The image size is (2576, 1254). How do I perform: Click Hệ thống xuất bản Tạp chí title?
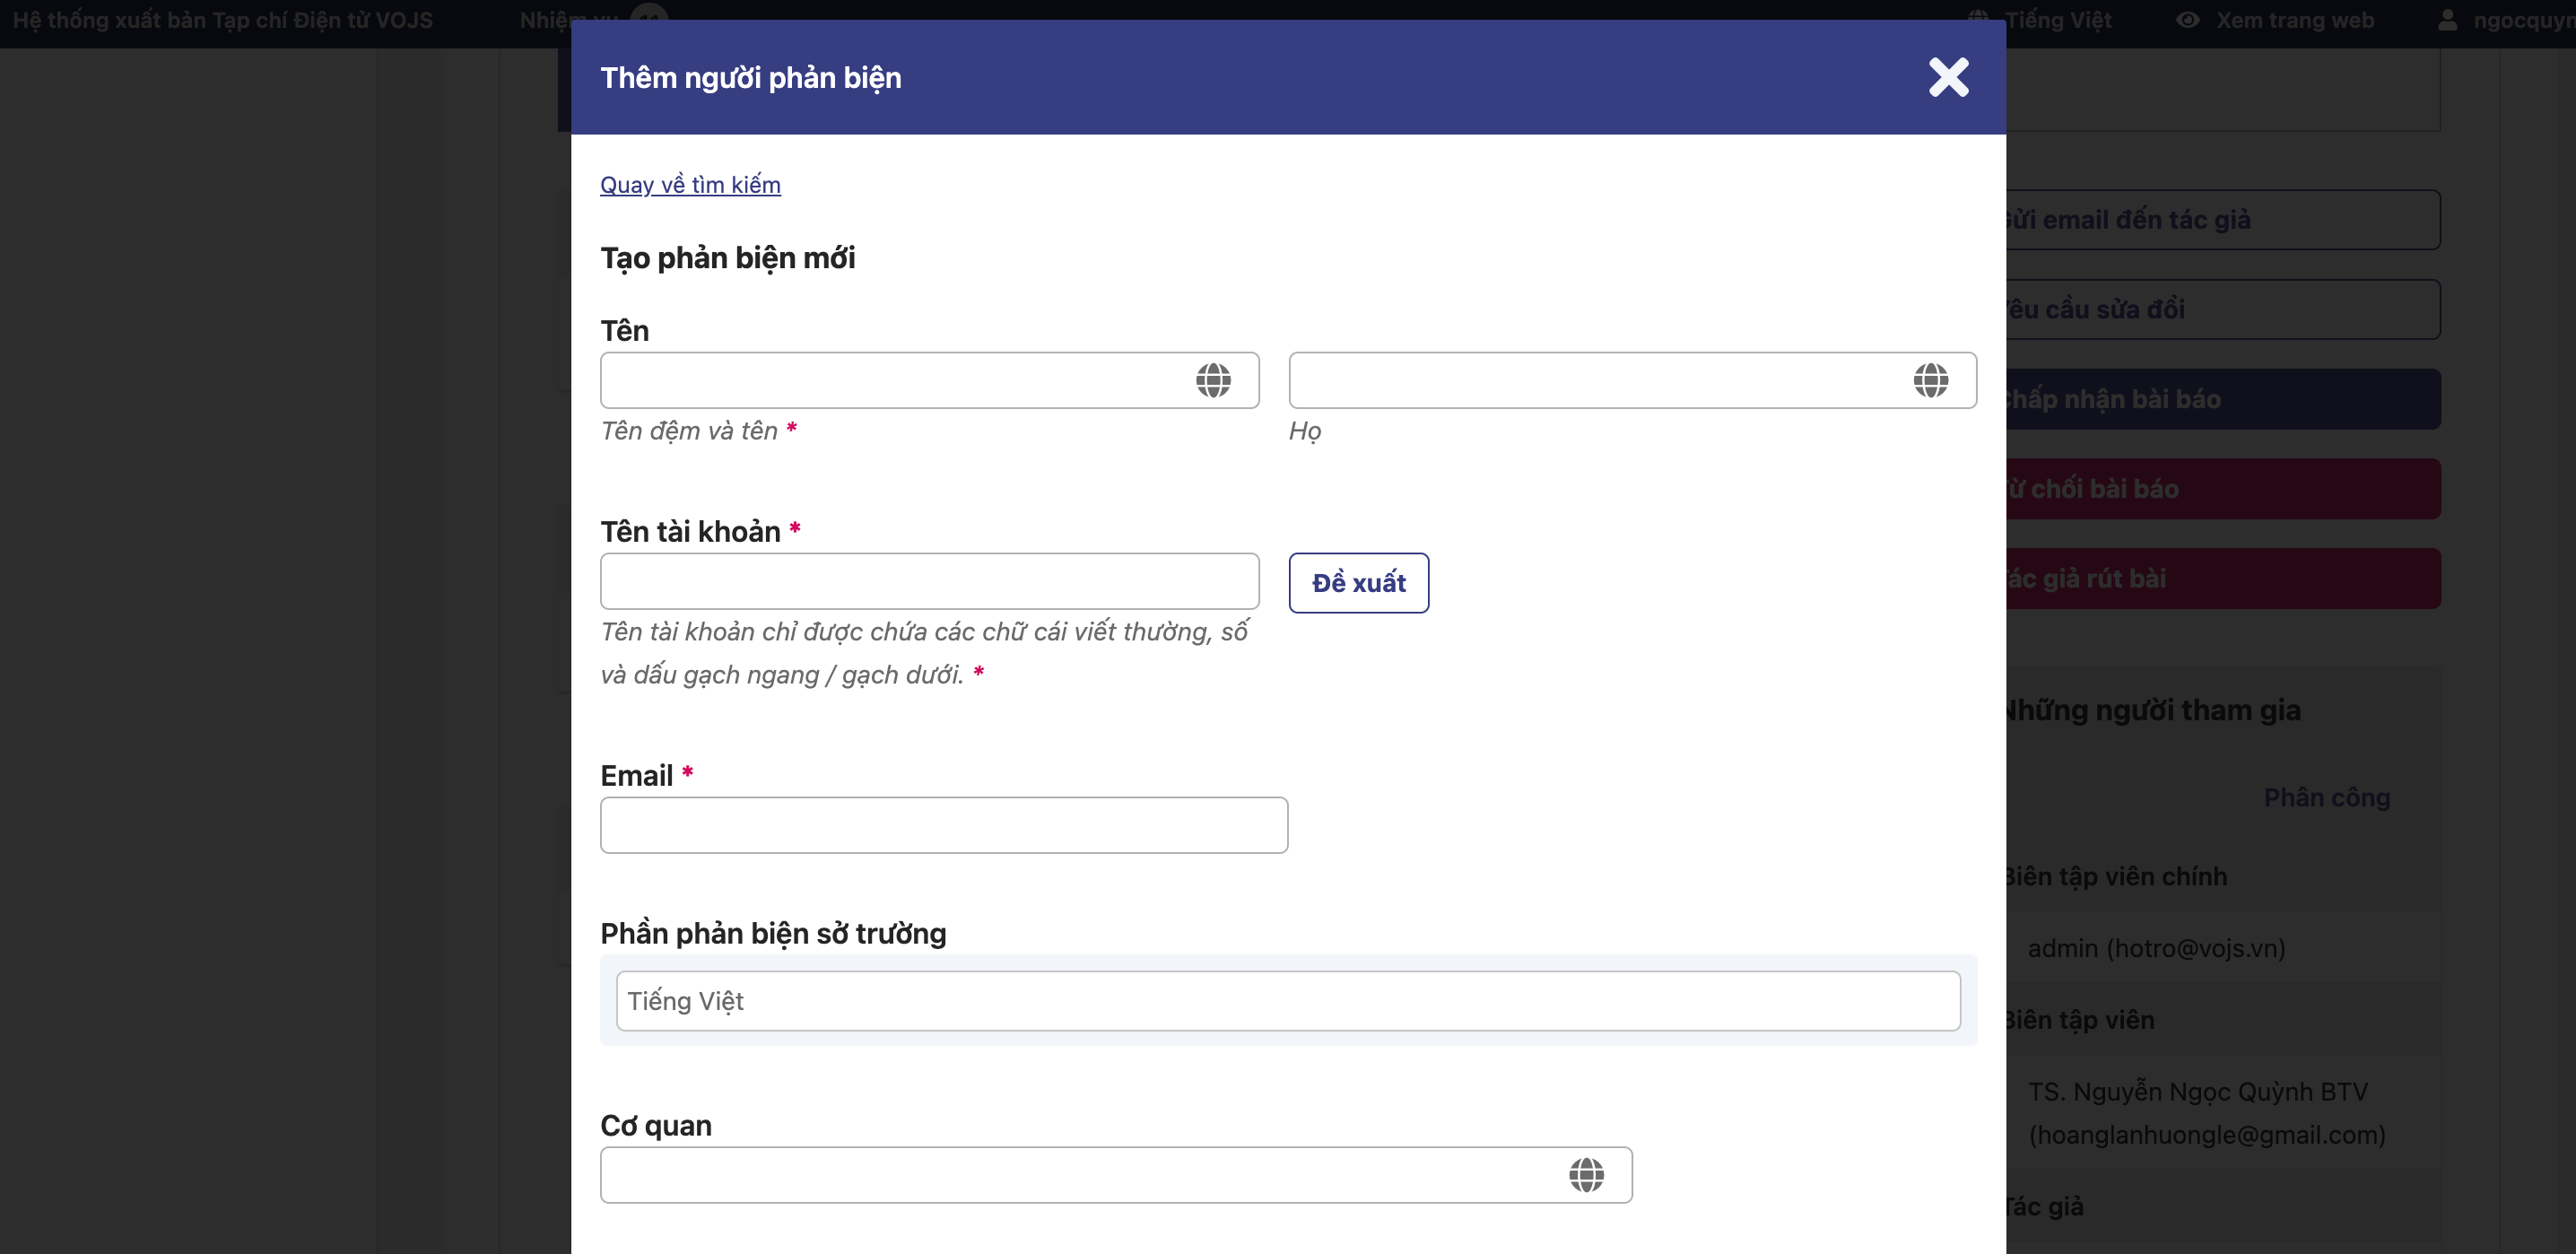223,20
